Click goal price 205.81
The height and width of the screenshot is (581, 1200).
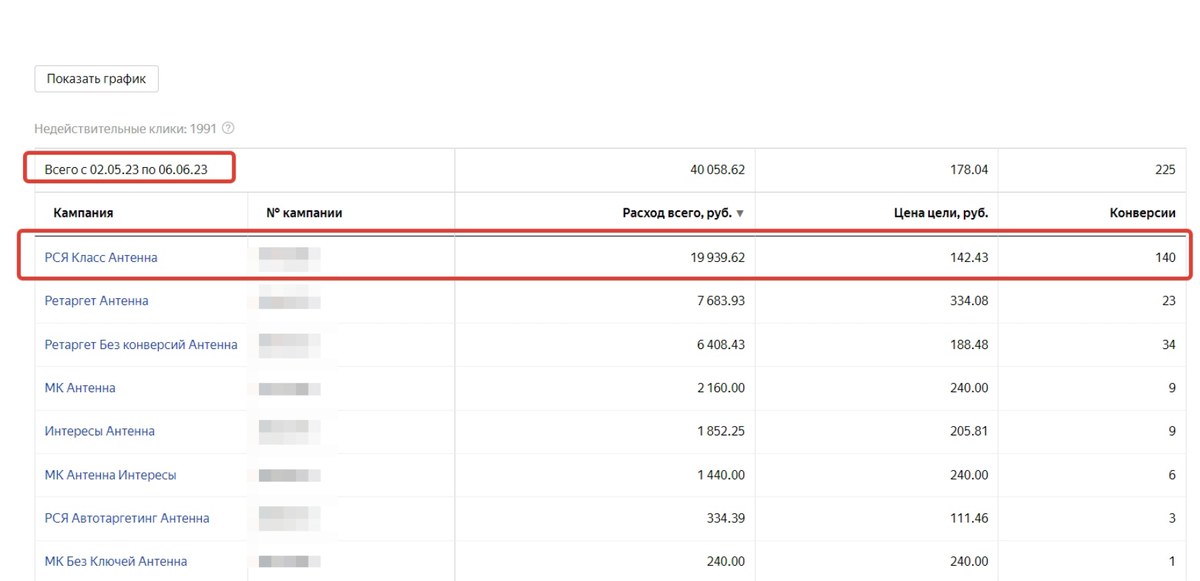tap(969, 431)
